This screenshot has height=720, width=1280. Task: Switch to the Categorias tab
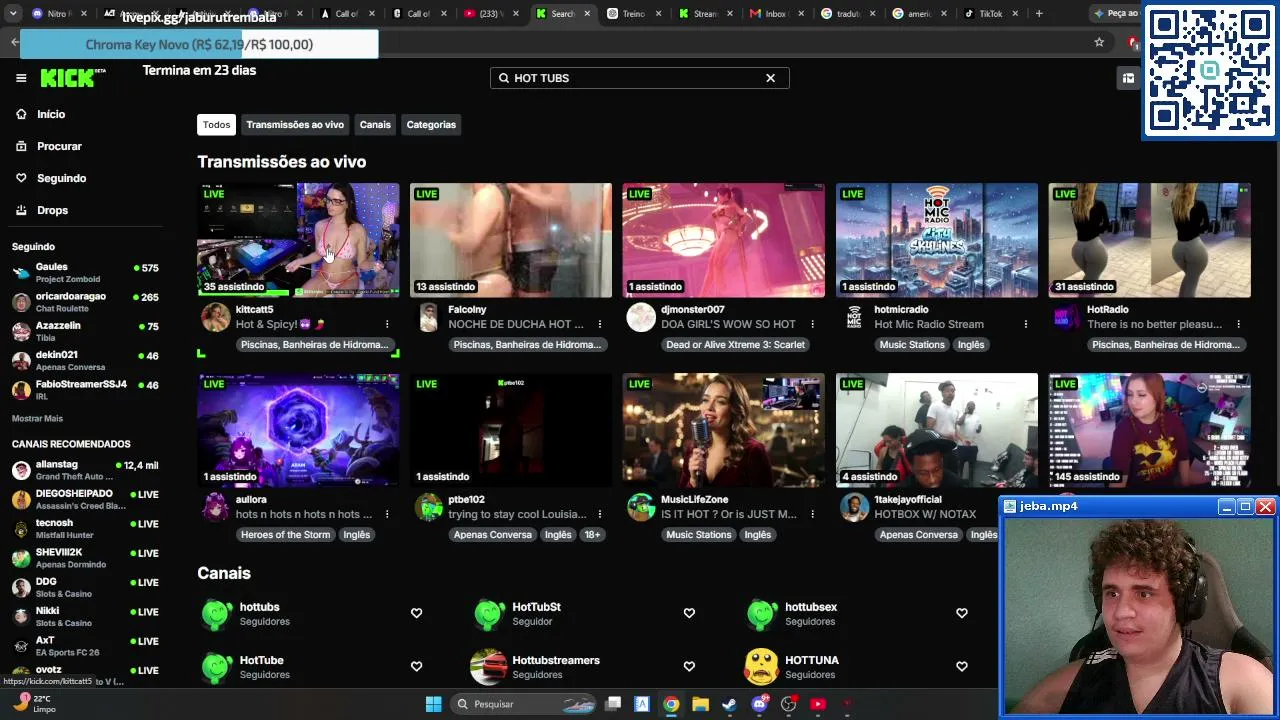point(431,125)
